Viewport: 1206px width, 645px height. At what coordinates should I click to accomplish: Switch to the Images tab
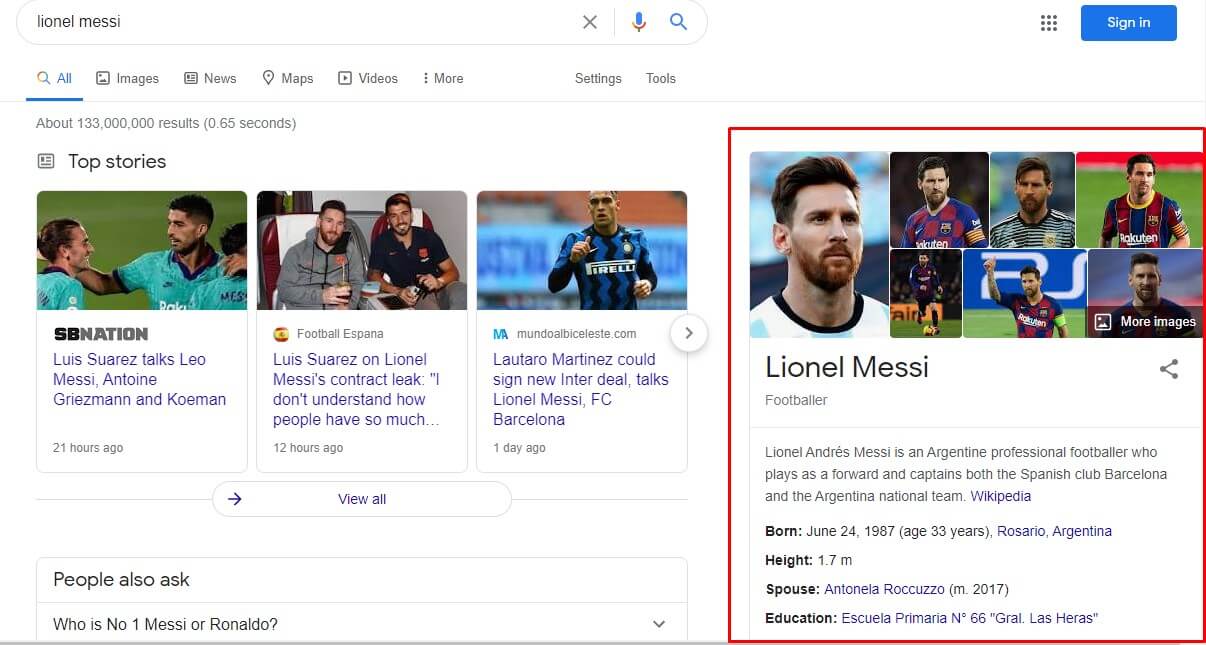(x=128, y=78)
